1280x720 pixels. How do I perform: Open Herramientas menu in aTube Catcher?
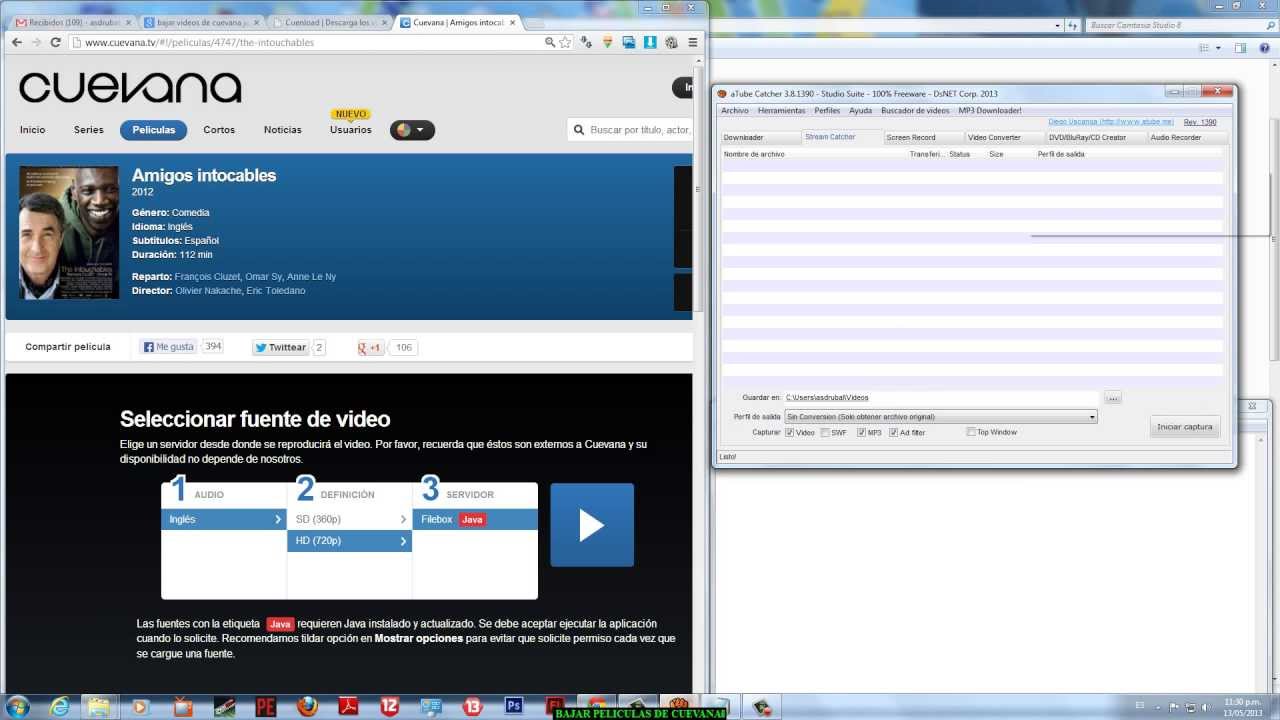pos(781,111)
